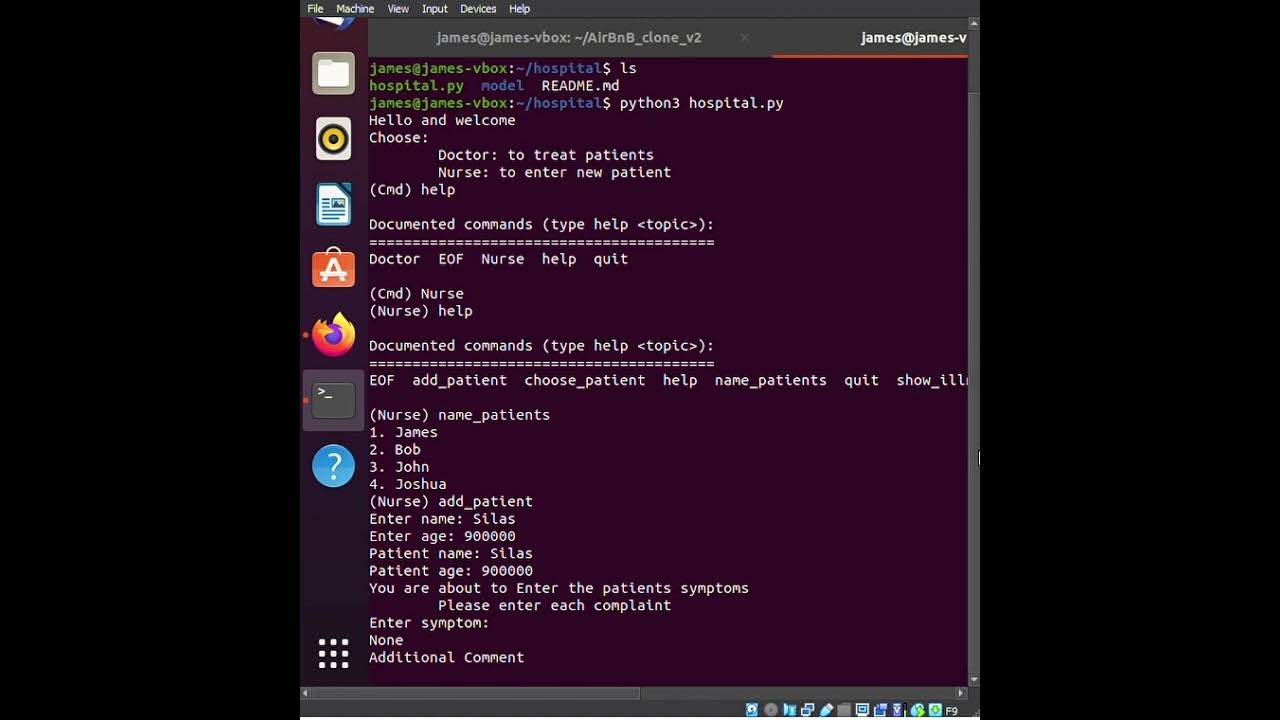Click the '2. Bob' patient line

(x=395, y=450)
